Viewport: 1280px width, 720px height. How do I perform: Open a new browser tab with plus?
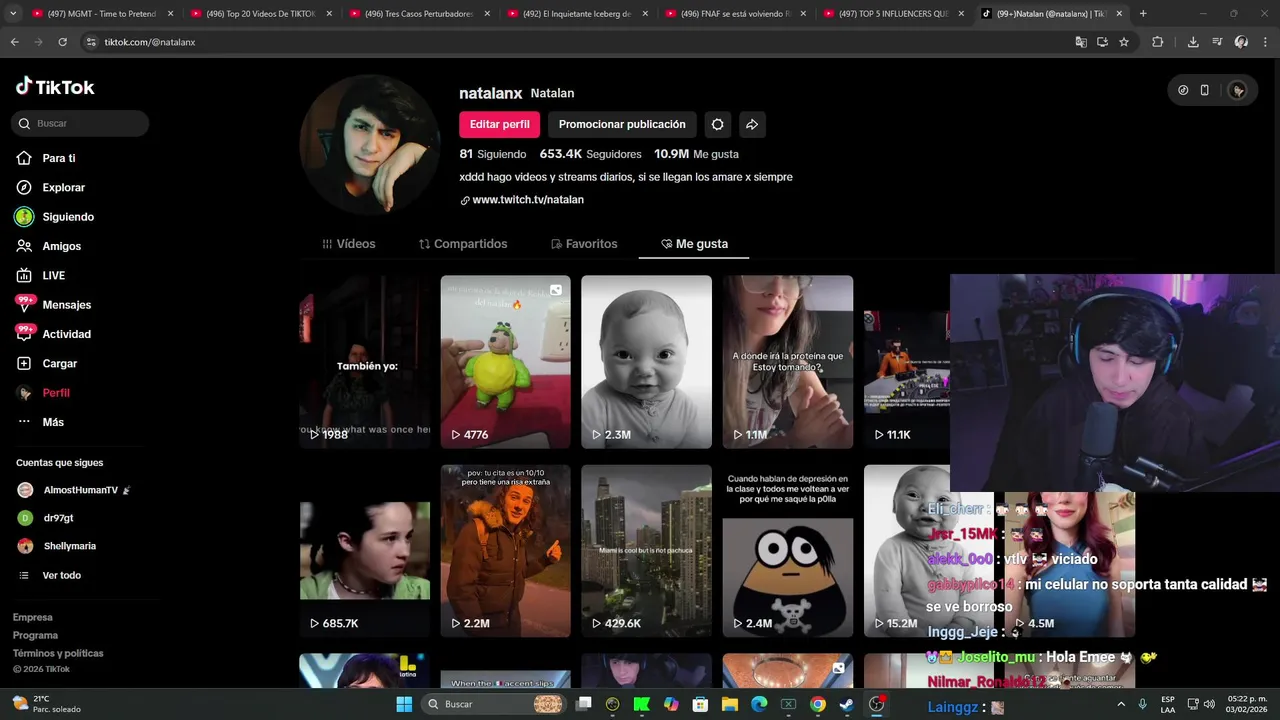pyautogui.click(x=1143, y=14)
